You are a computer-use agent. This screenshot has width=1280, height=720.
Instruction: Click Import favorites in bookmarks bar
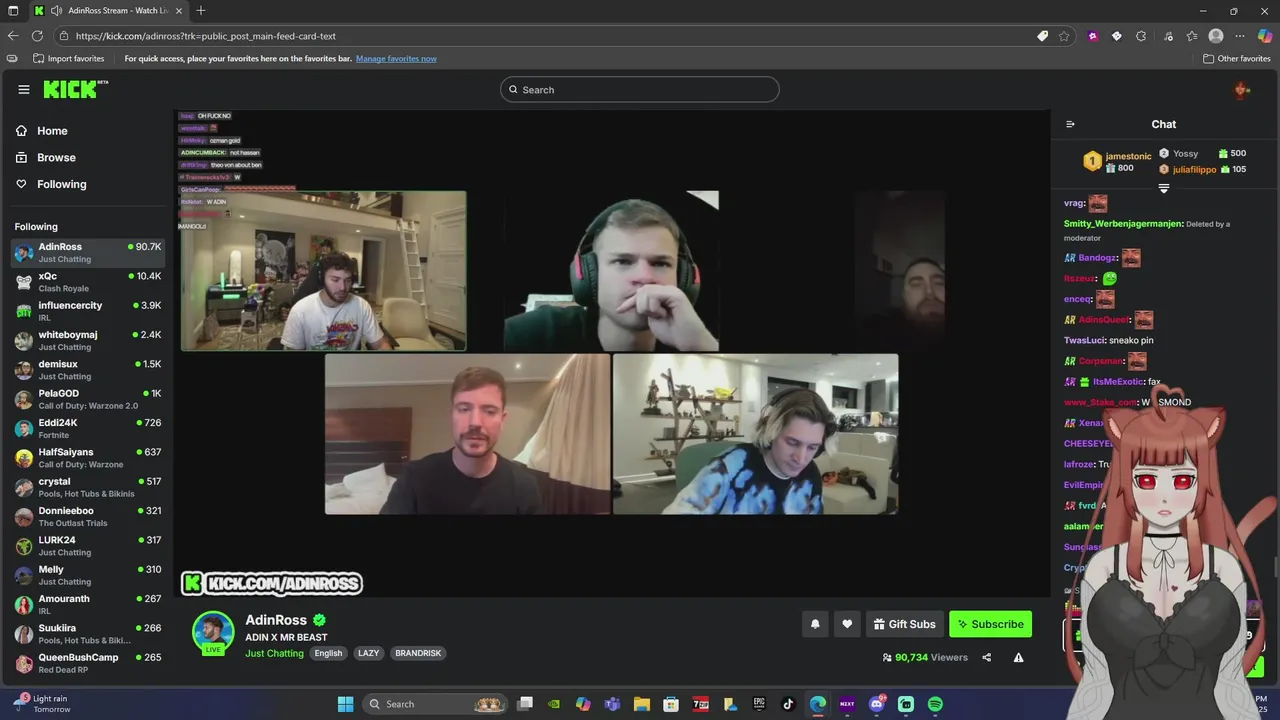pos(69,59)
